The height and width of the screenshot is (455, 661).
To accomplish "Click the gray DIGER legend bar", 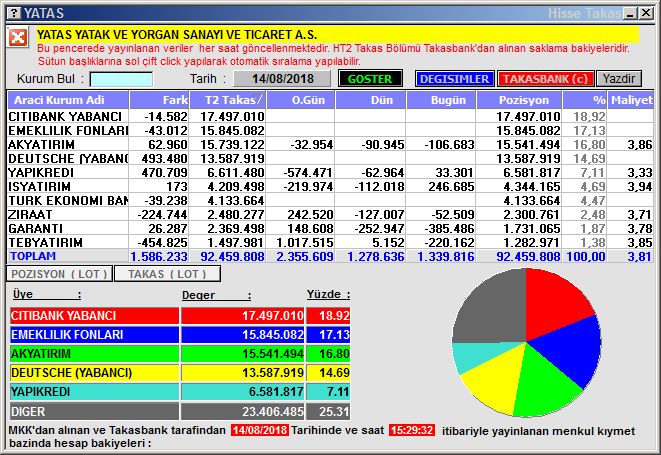I will coord(94,411).
